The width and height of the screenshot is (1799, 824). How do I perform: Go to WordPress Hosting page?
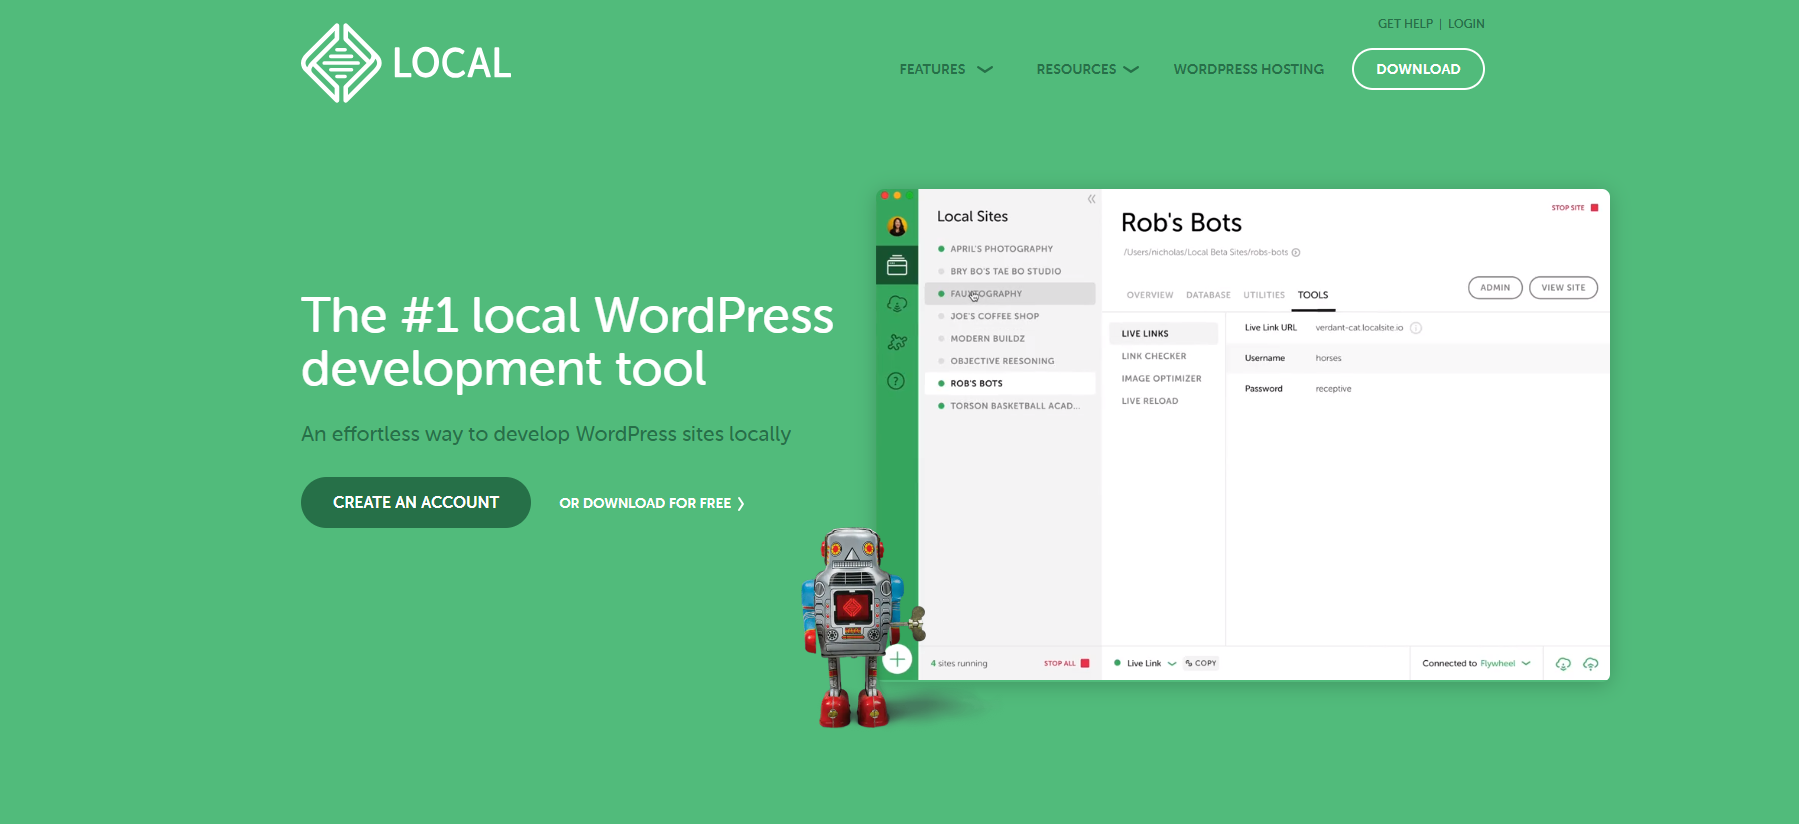[x=1248, y=69]
